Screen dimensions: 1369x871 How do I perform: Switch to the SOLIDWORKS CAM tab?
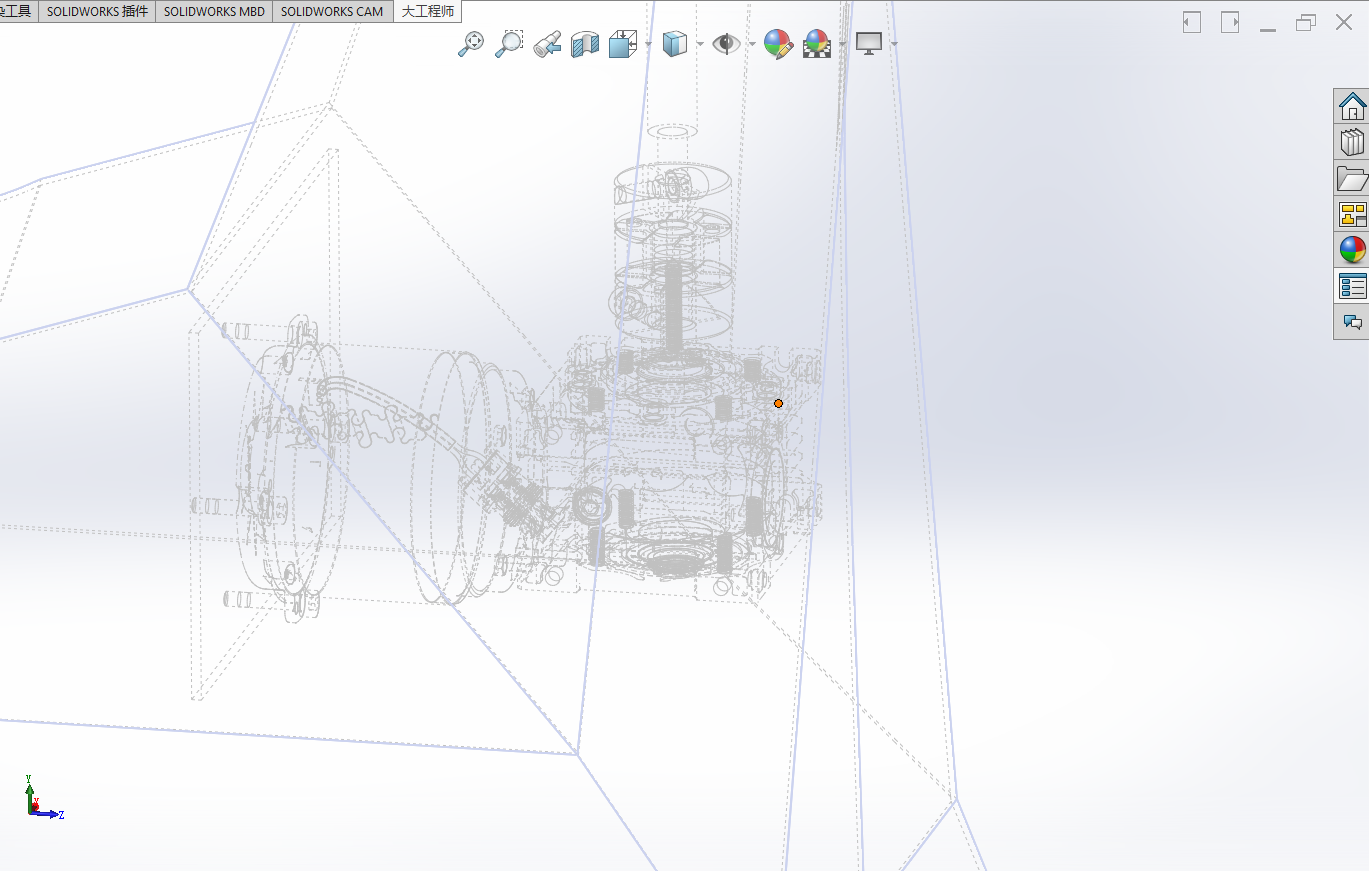332,12
